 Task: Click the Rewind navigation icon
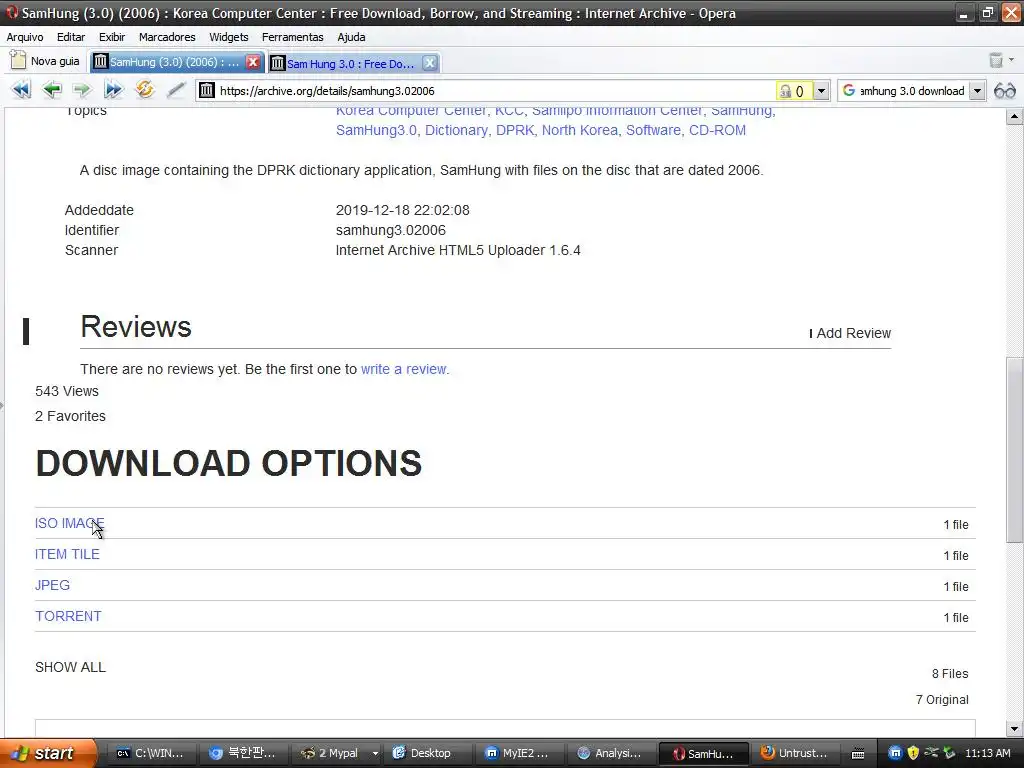point(21,89)
